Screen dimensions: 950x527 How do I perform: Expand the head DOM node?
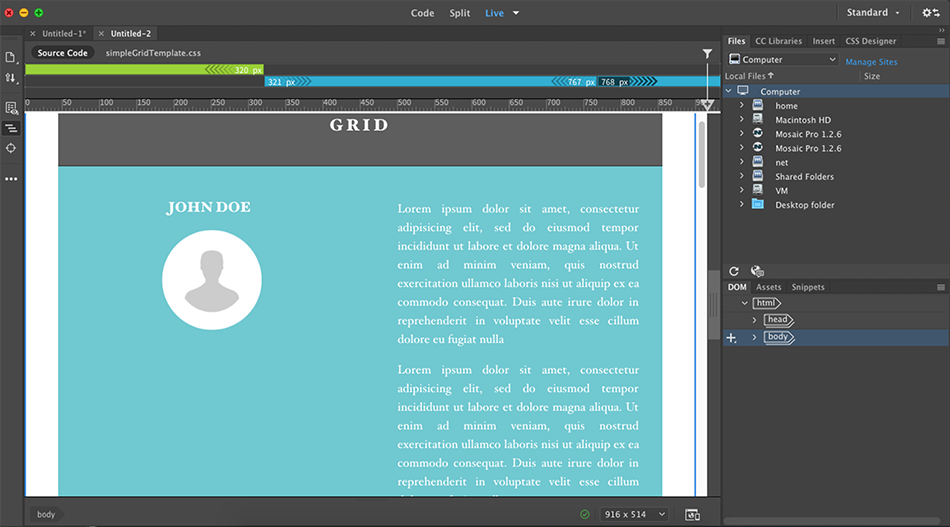[x=754, y=320]
